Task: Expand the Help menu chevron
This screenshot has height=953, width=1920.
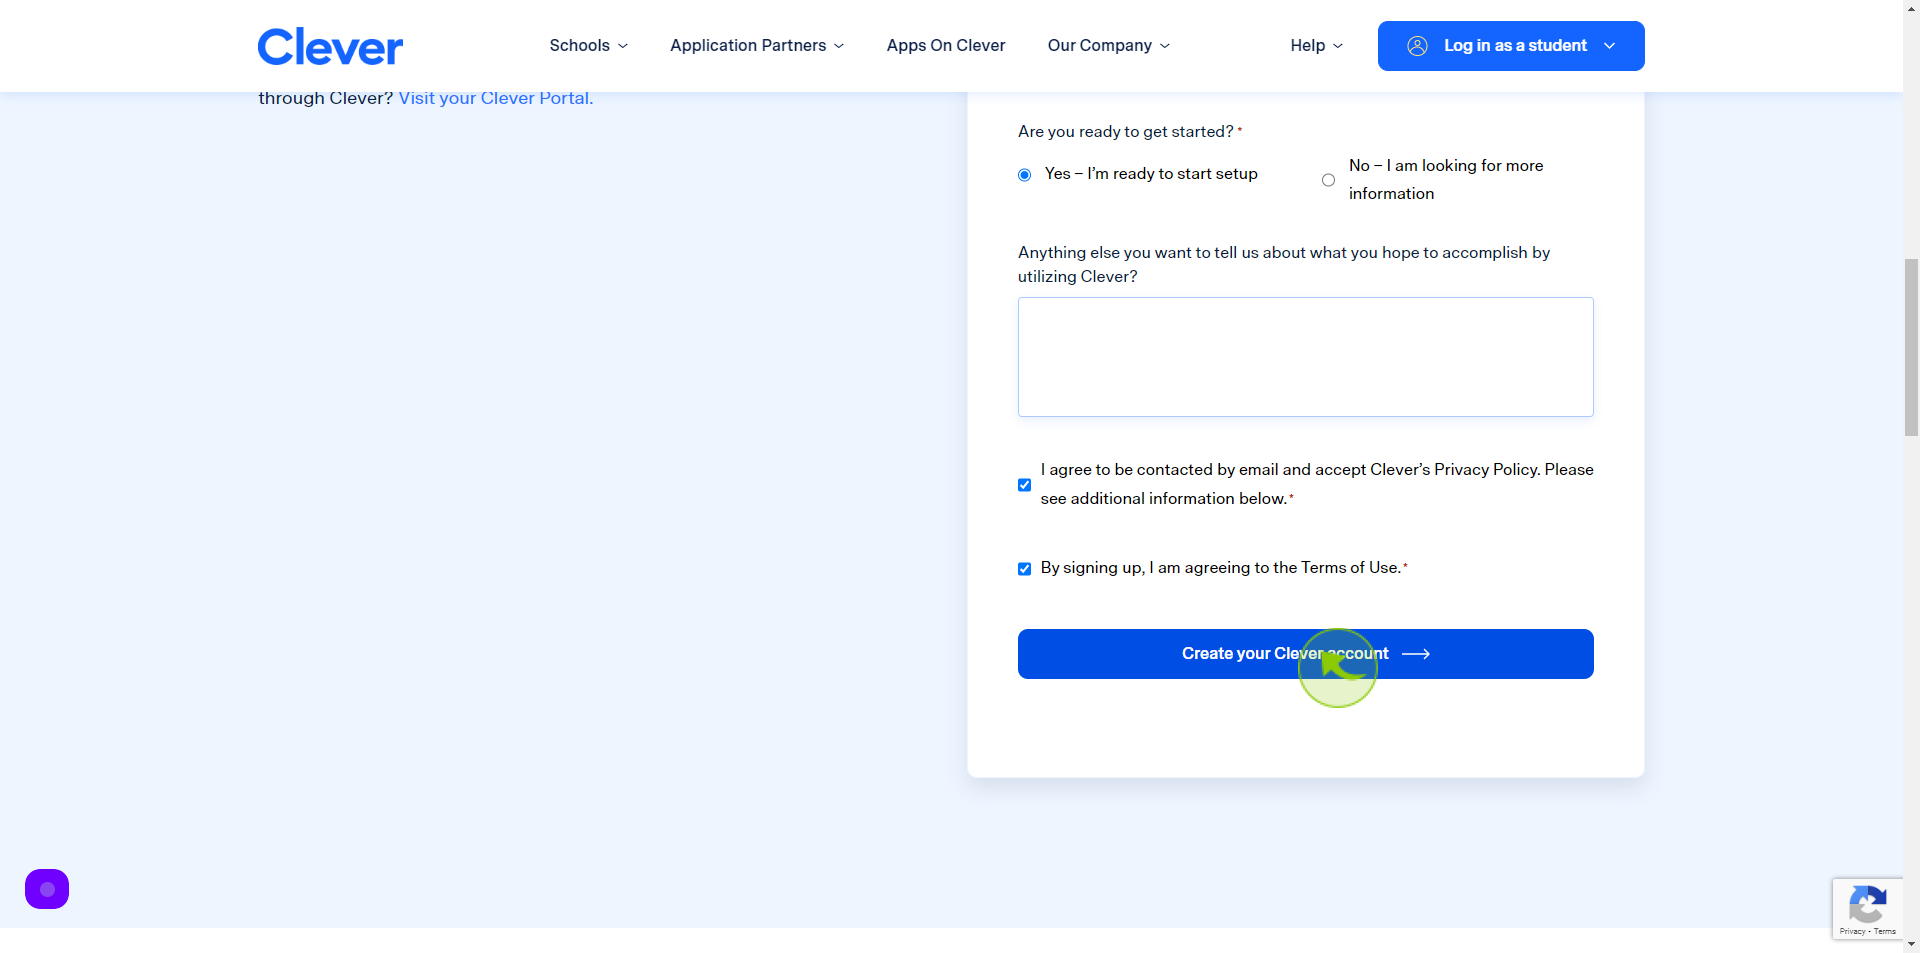Action: tap(1338, 46)
